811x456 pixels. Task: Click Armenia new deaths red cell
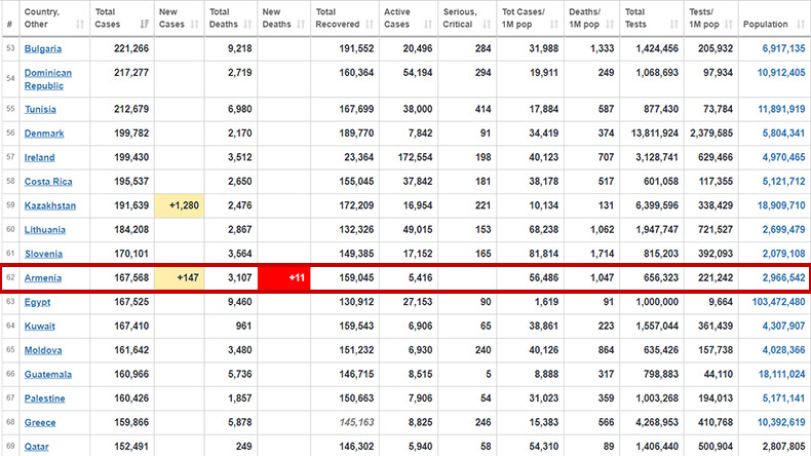pyautogui.click(x=284, y=278)
